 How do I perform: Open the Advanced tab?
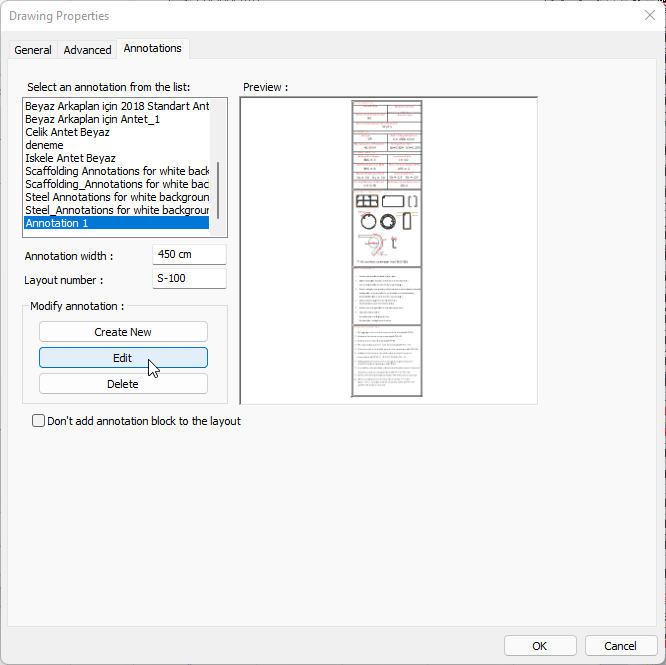coord(87,50)
